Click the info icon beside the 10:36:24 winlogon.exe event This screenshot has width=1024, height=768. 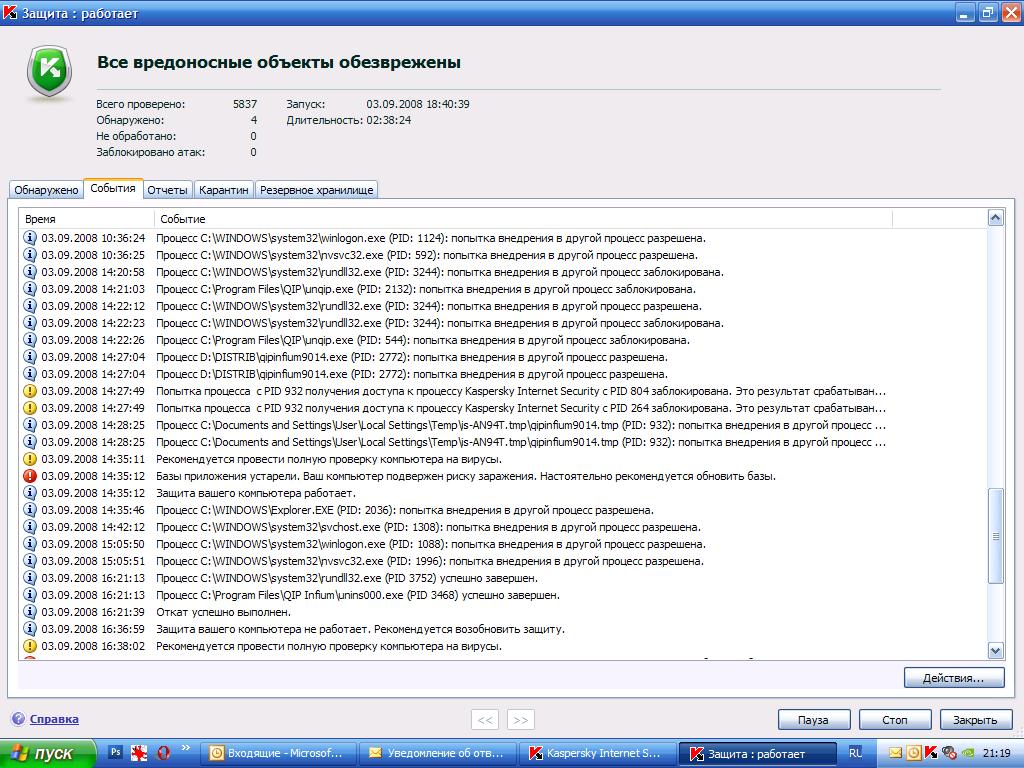tap(29, 238)
